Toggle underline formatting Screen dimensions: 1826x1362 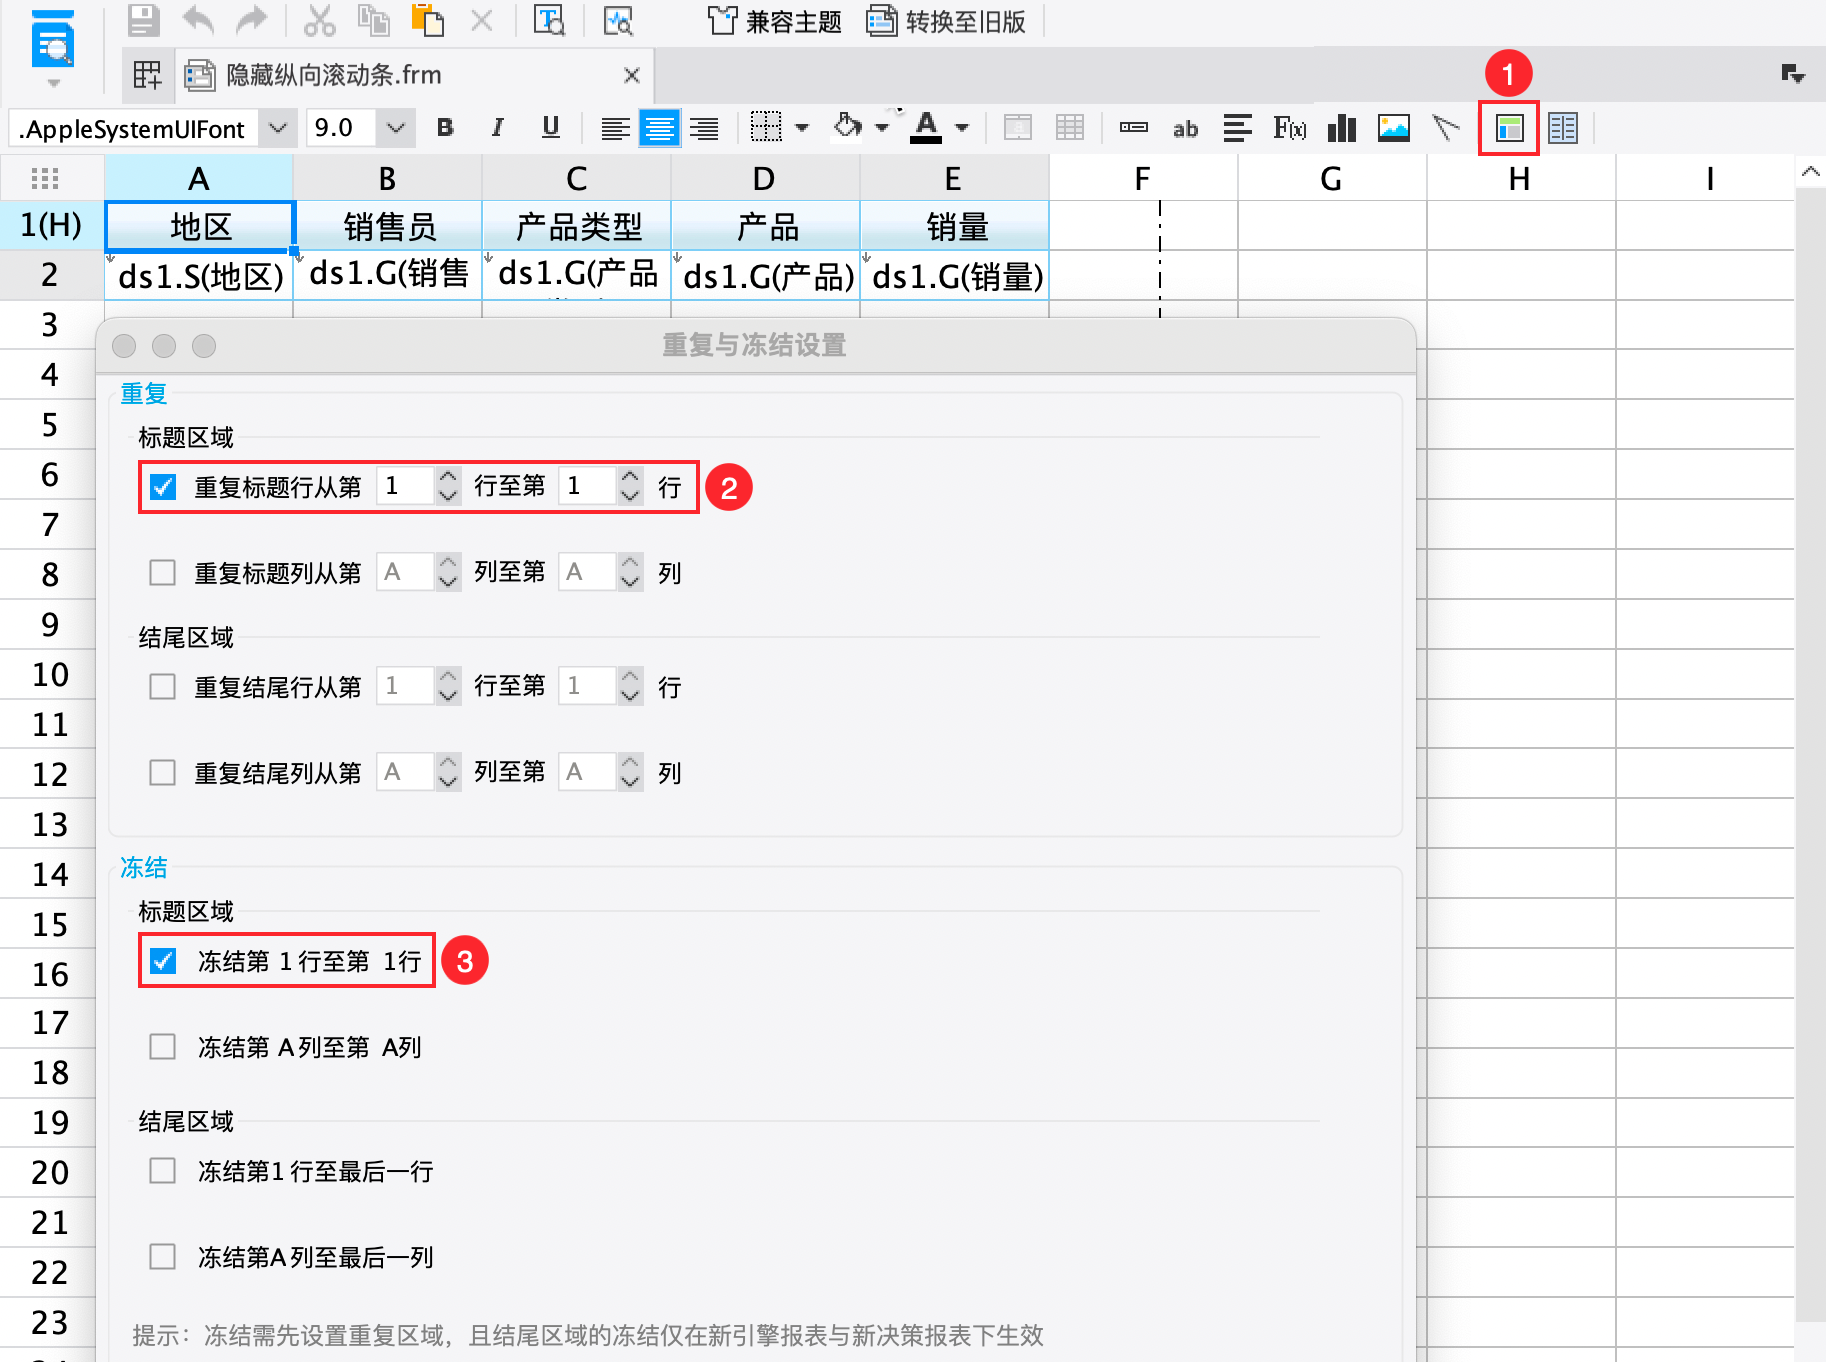click(x=550, y=127)
